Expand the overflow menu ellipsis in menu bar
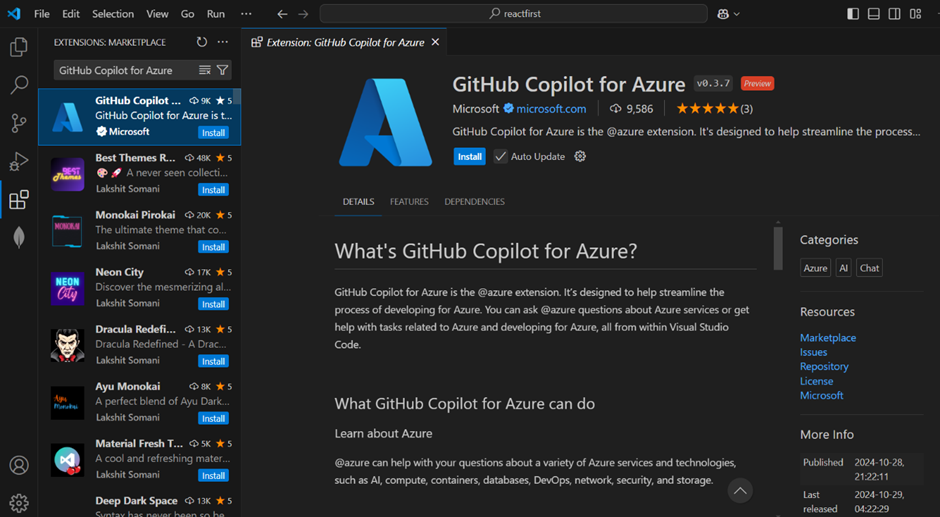This screenshot has width=940, height=517. [x=246, y=14]
